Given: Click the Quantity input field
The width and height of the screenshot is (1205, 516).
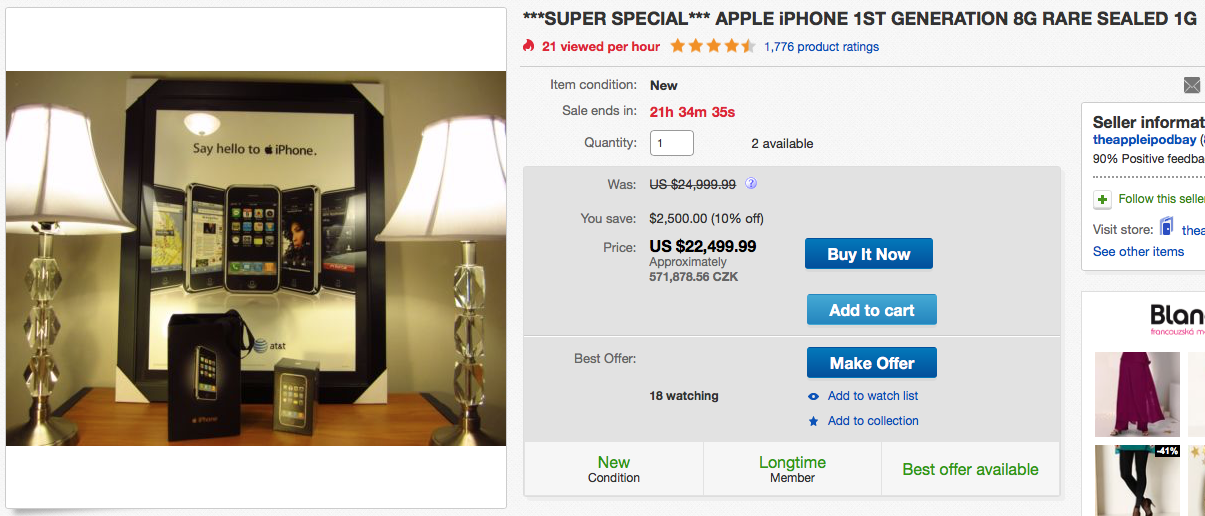Looking at the screenshot, I should click(x=672, y=143).
